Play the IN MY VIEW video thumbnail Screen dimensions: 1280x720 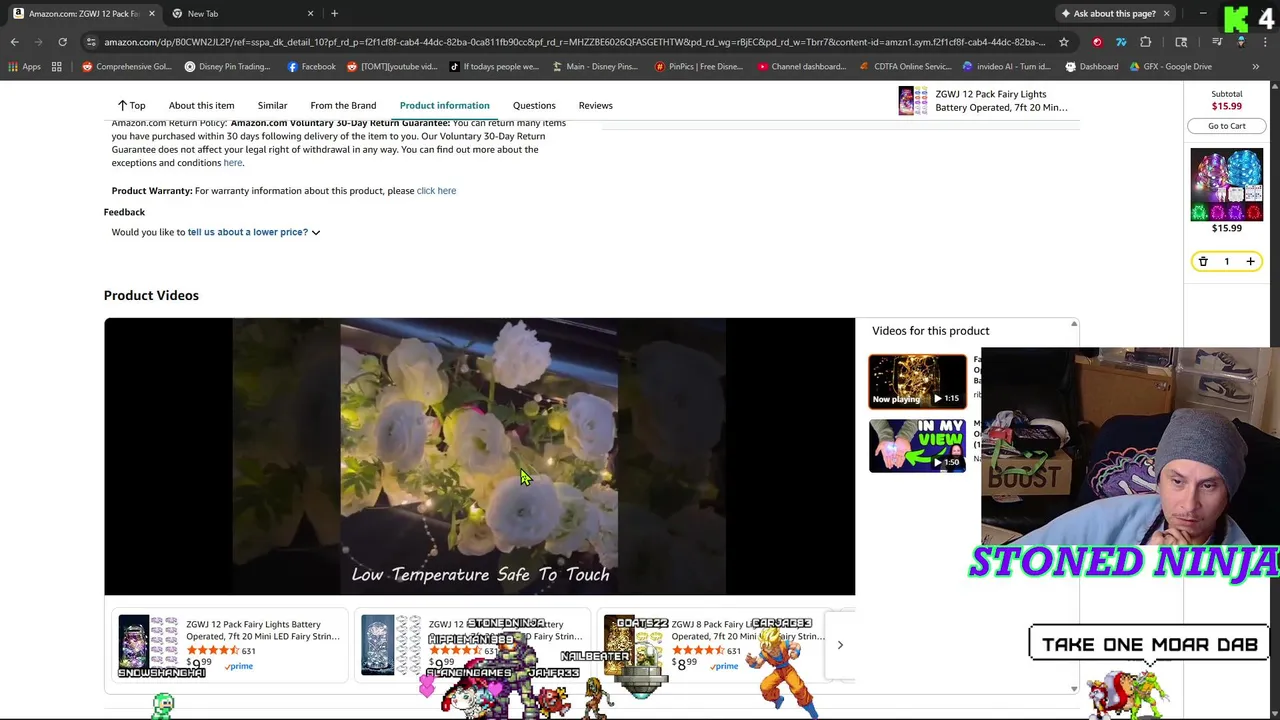coord(917,445)
